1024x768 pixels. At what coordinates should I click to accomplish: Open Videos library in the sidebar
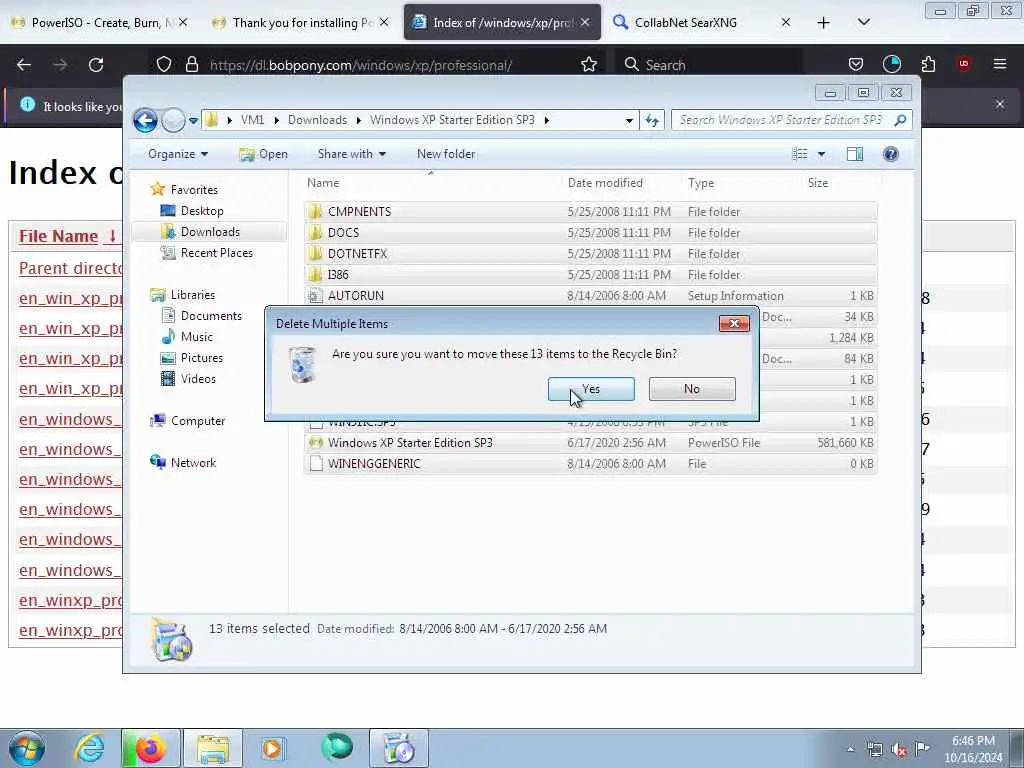(198, 379)
